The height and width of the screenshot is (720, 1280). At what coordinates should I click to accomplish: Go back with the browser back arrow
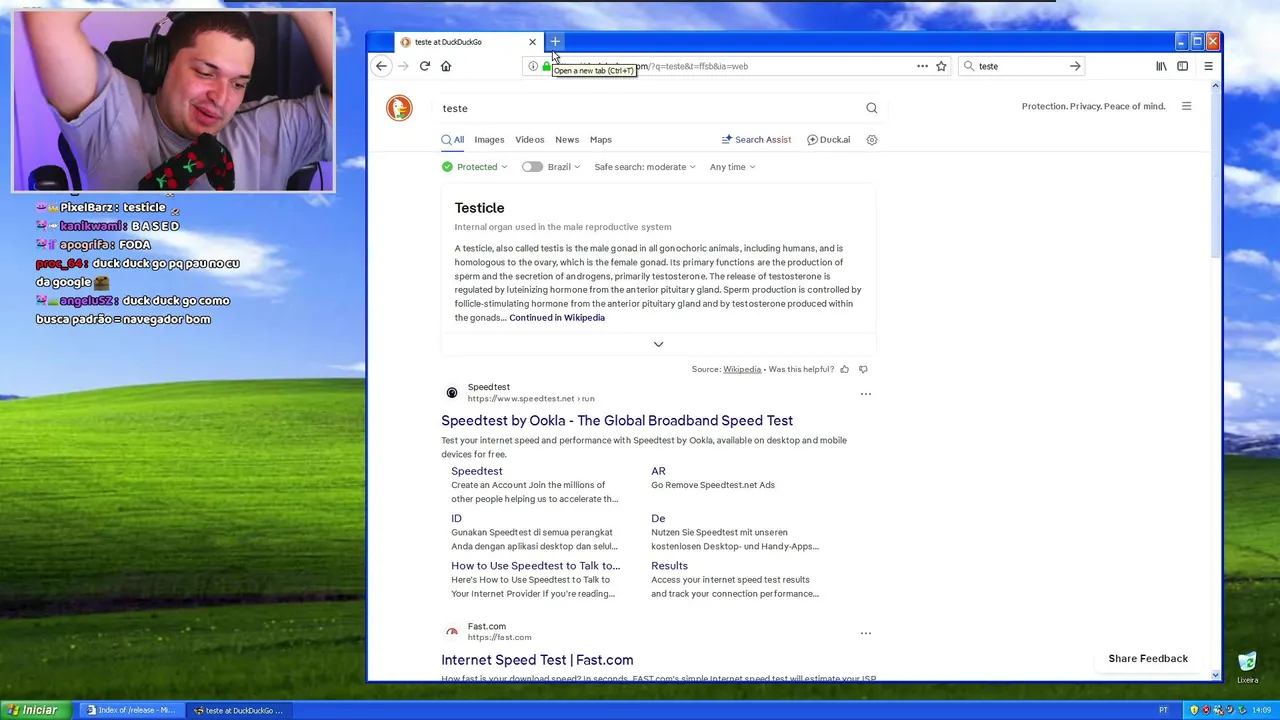(x=381, y=66)
